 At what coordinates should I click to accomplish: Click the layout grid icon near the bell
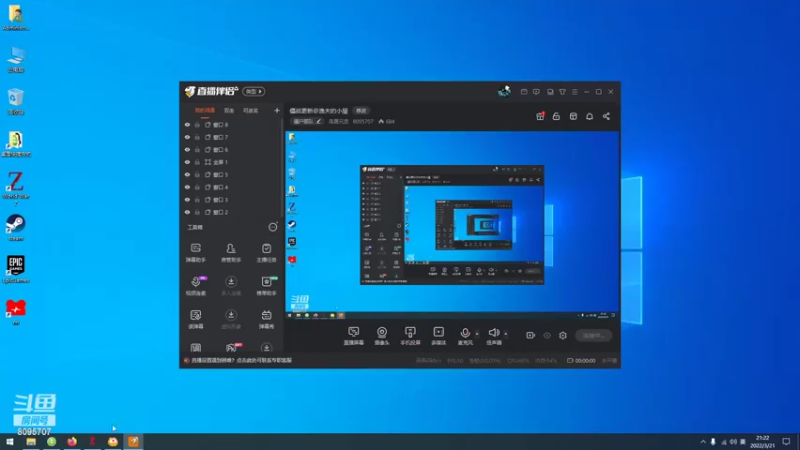(x=573, y=116)
